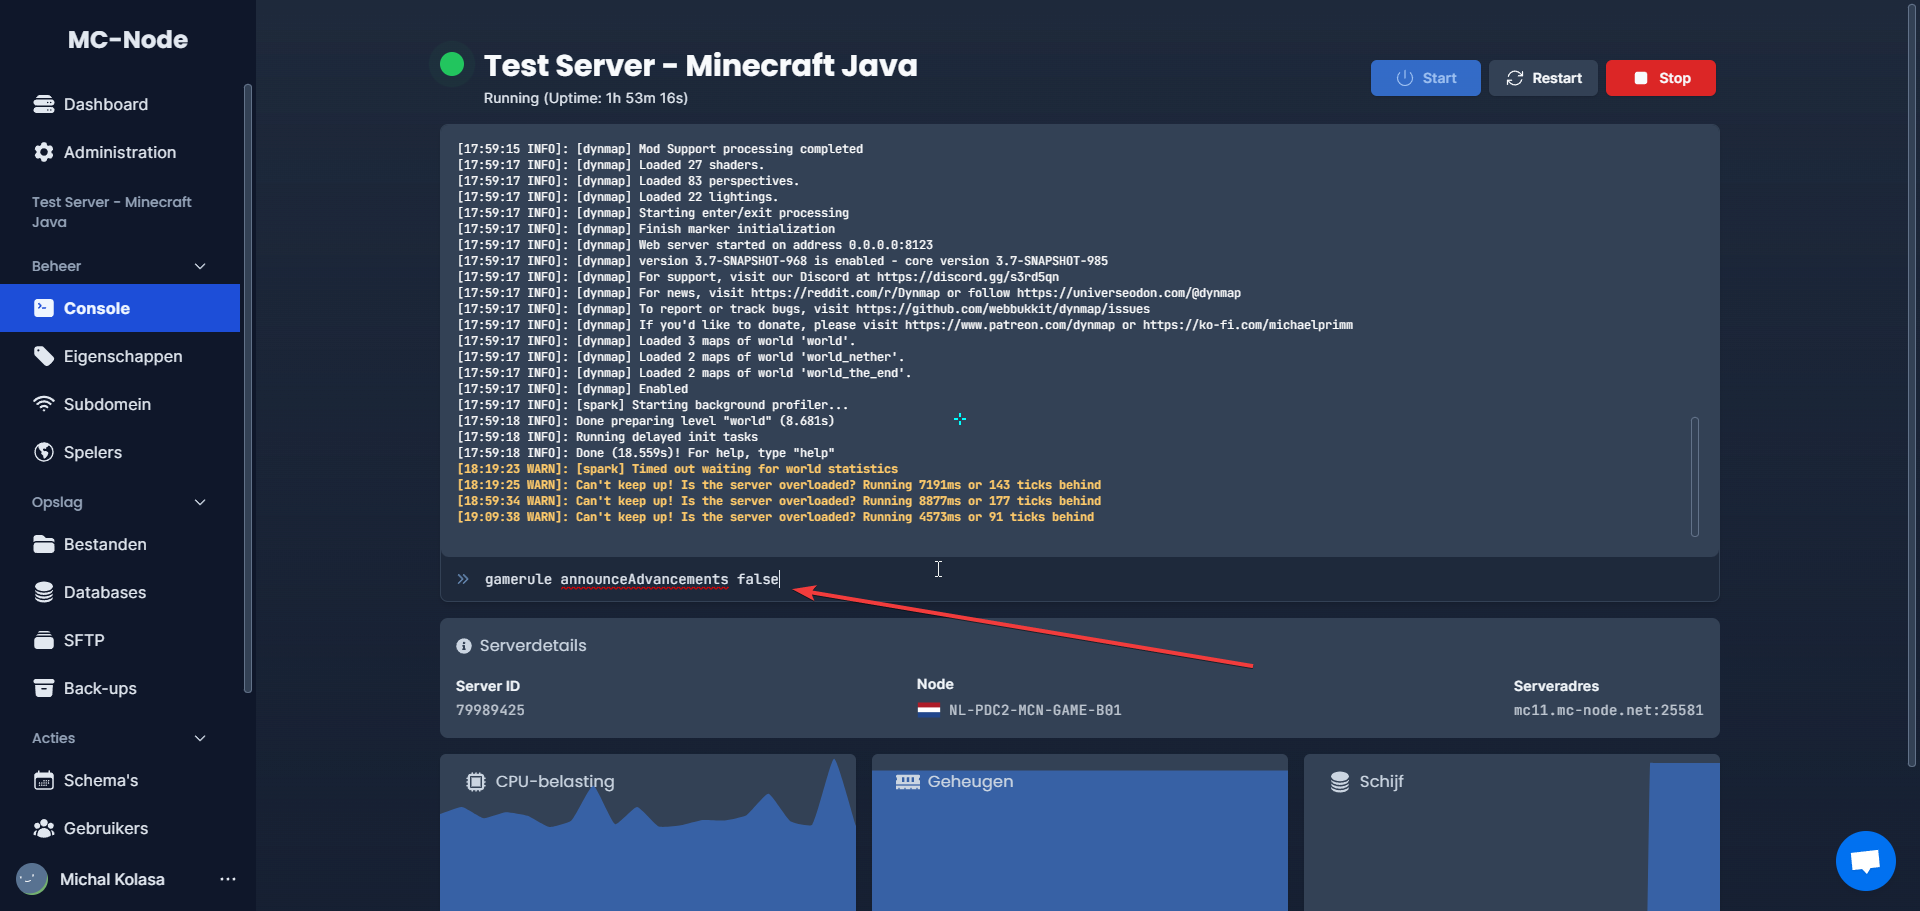Restart the server
The image size is (1920, 911).
[1543, 78]
